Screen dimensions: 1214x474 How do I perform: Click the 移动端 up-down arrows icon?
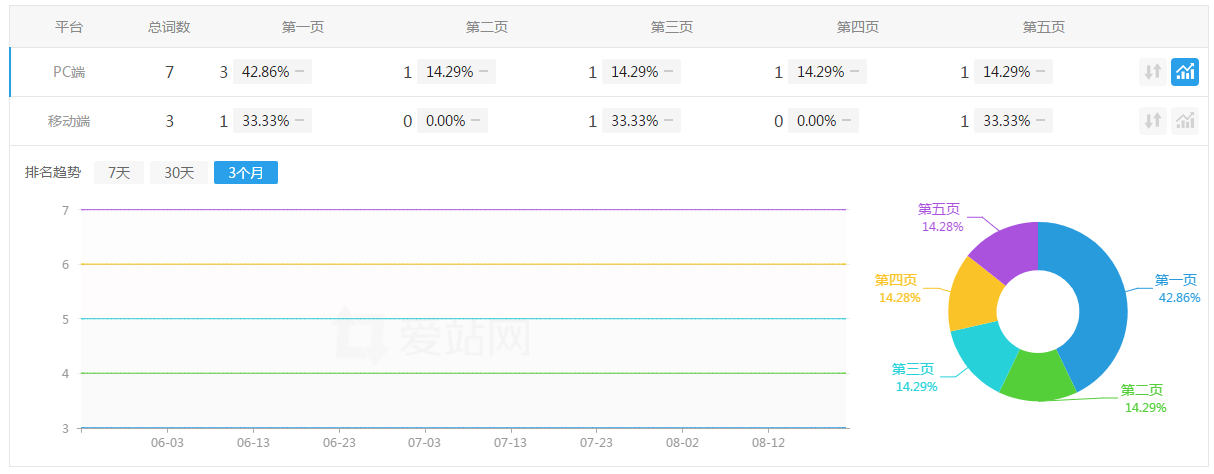click(x=1153, y=121)
